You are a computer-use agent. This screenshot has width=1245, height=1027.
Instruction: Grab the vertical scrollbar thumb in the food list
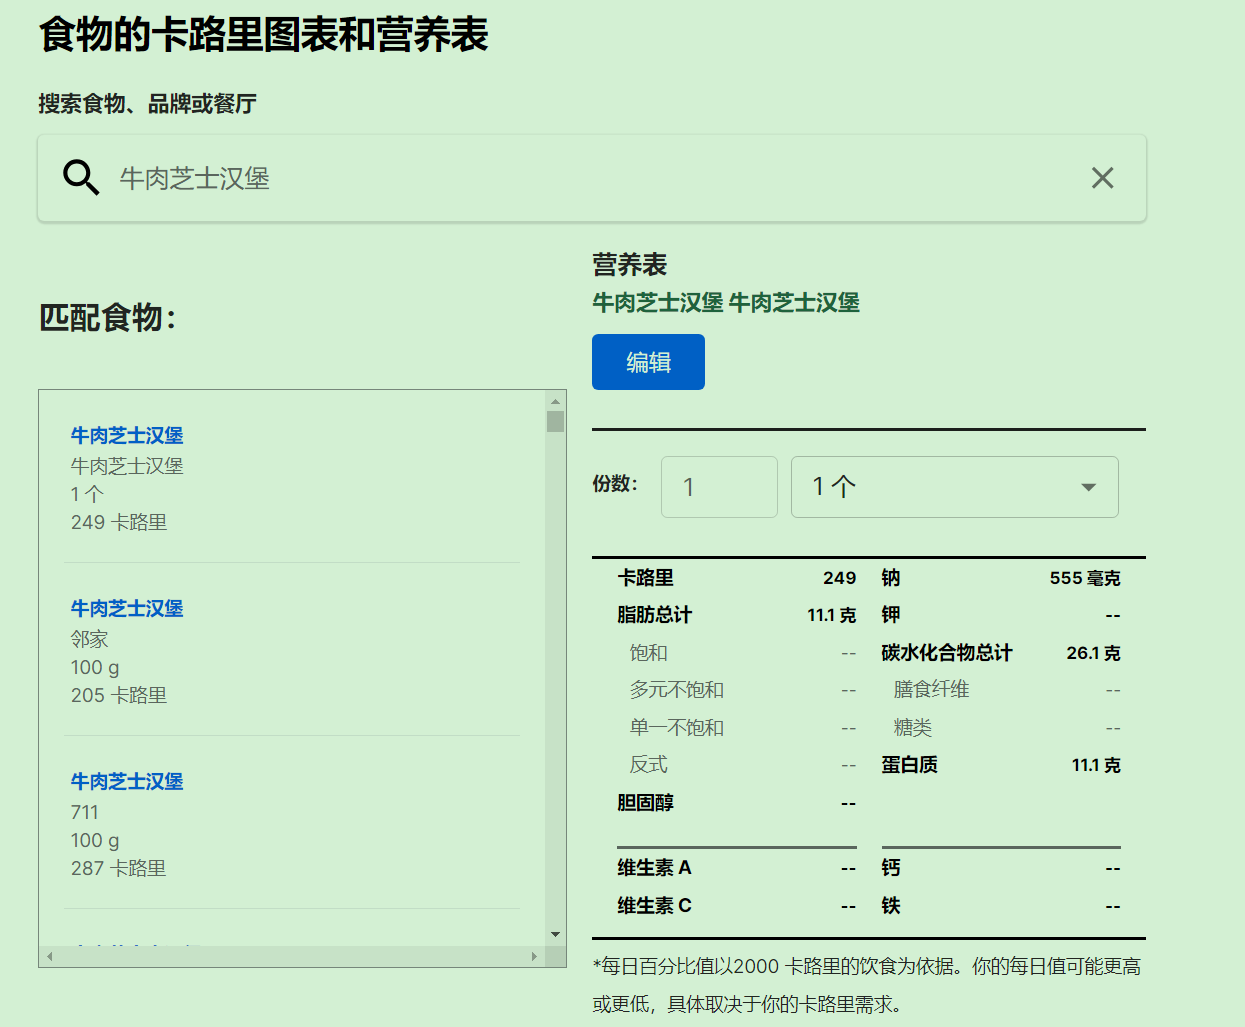555,421
